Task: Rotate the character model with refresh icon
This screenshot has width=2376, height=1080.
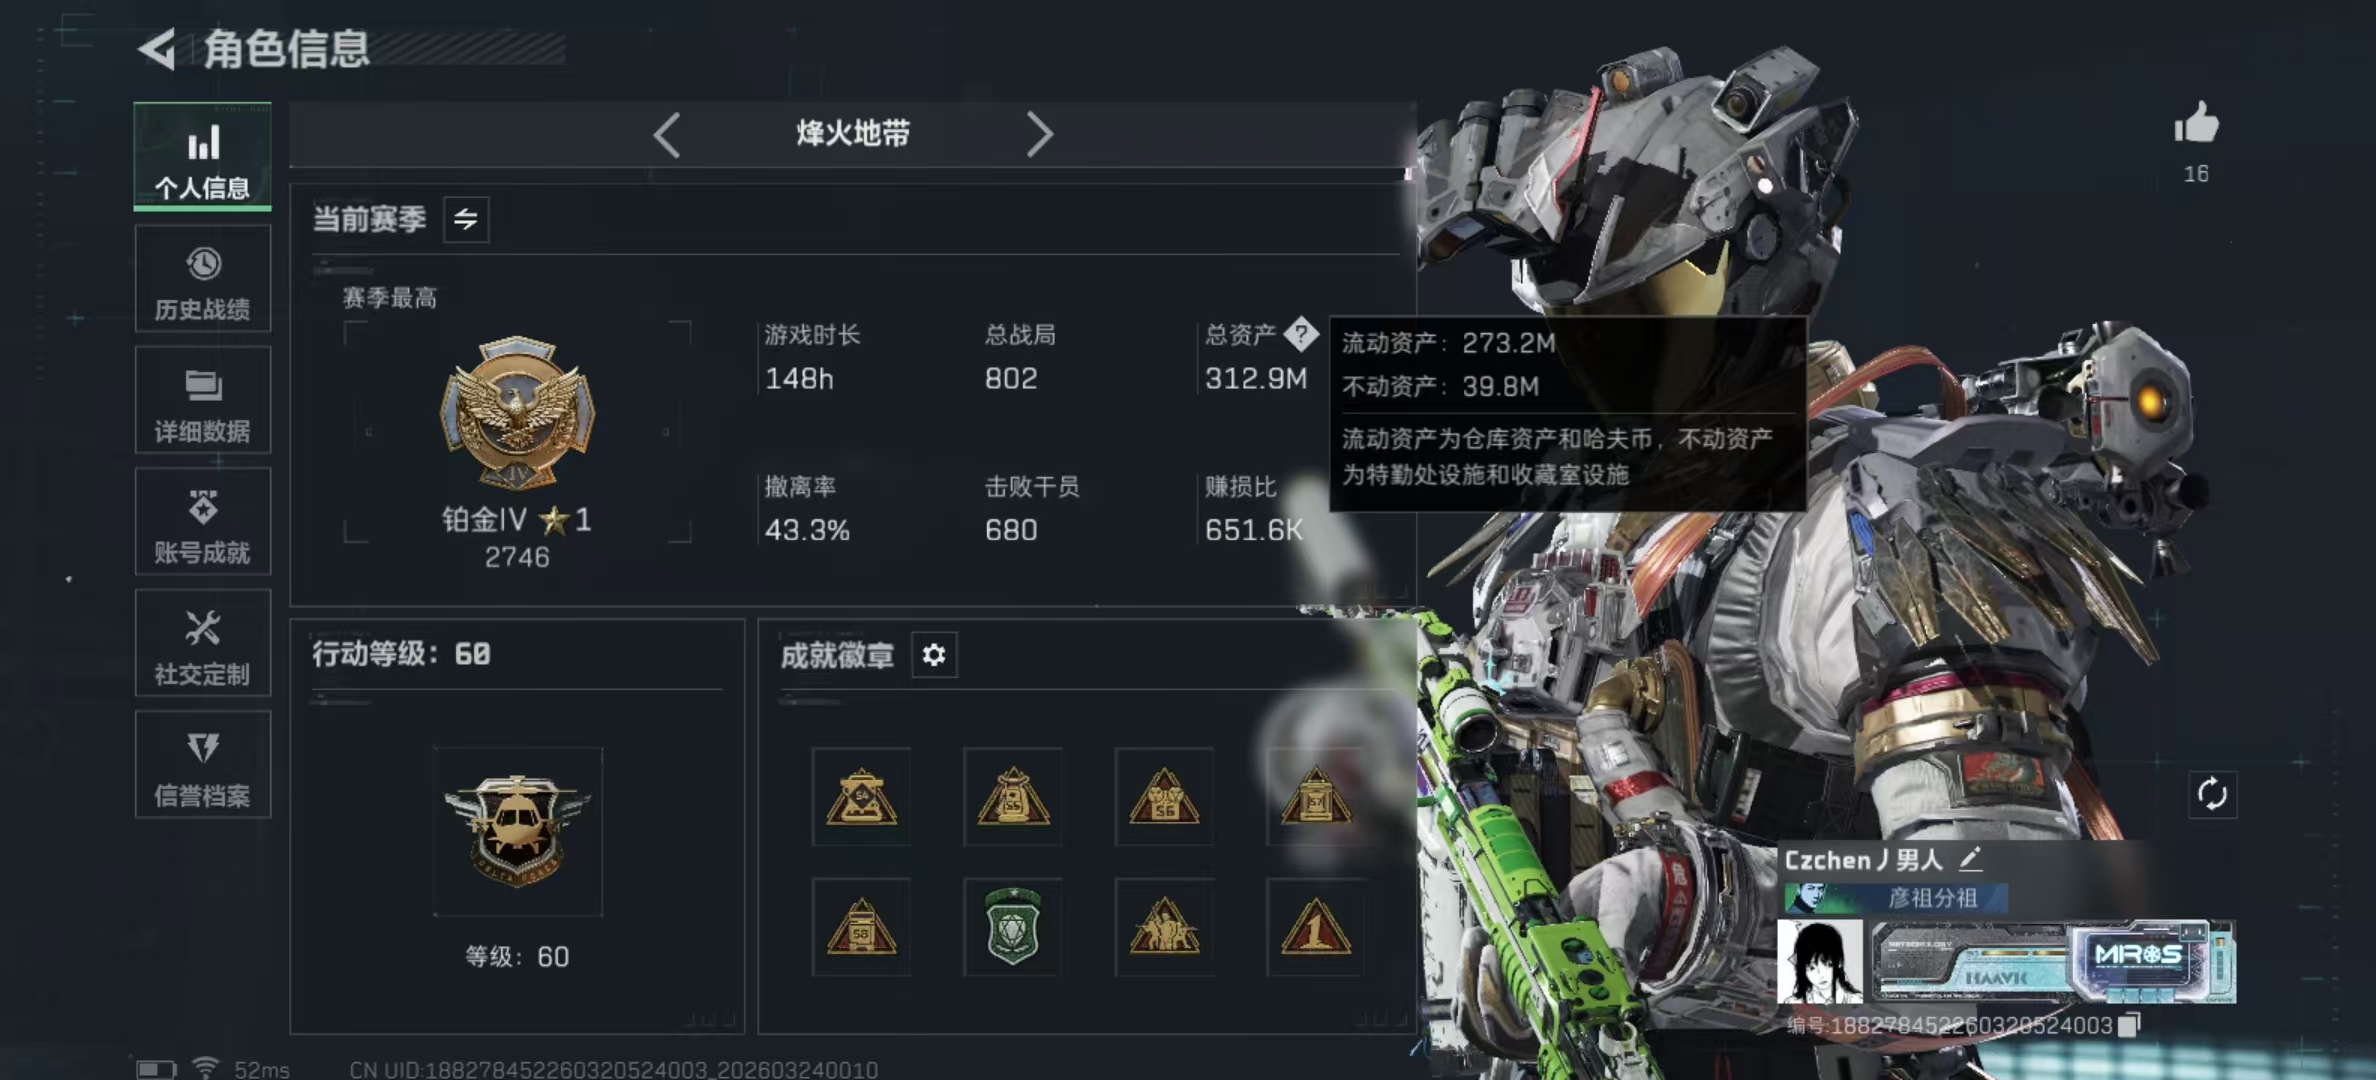Action: coord(2212,794)
